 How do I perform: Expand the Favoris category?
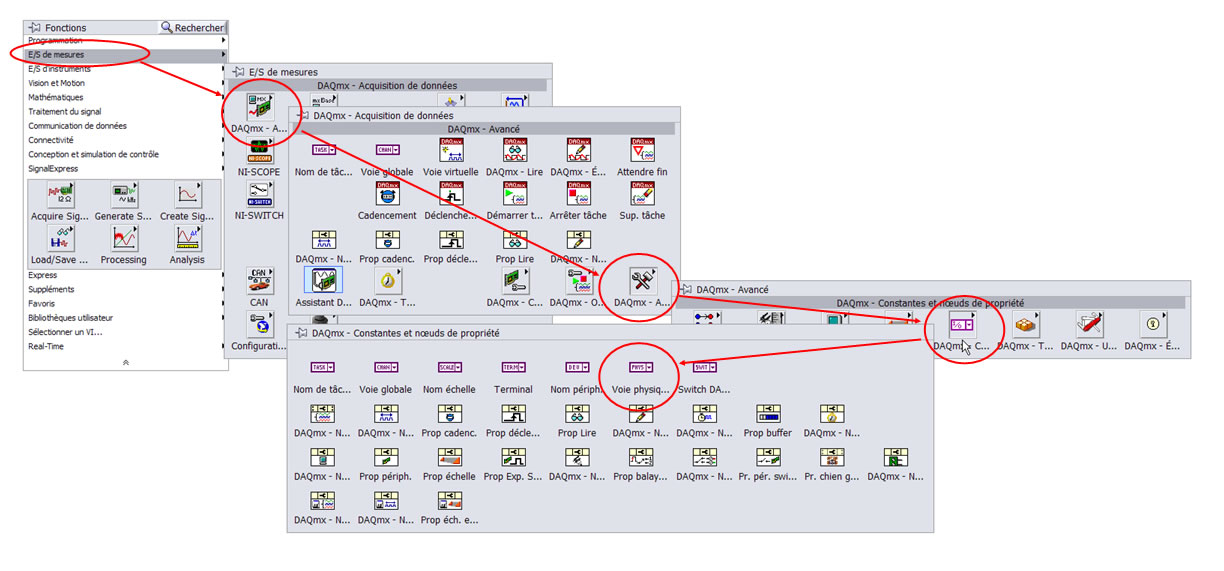(x=126, y=303)
